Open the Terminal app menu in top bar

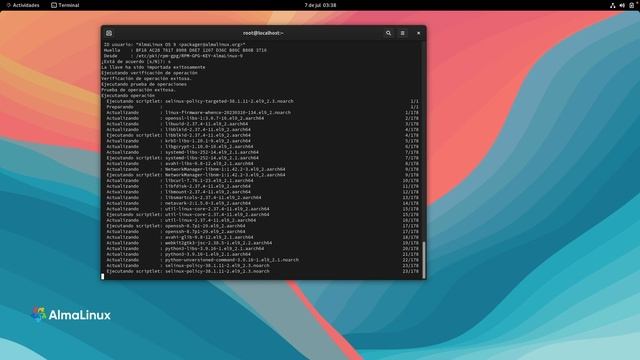coord(65,5)
